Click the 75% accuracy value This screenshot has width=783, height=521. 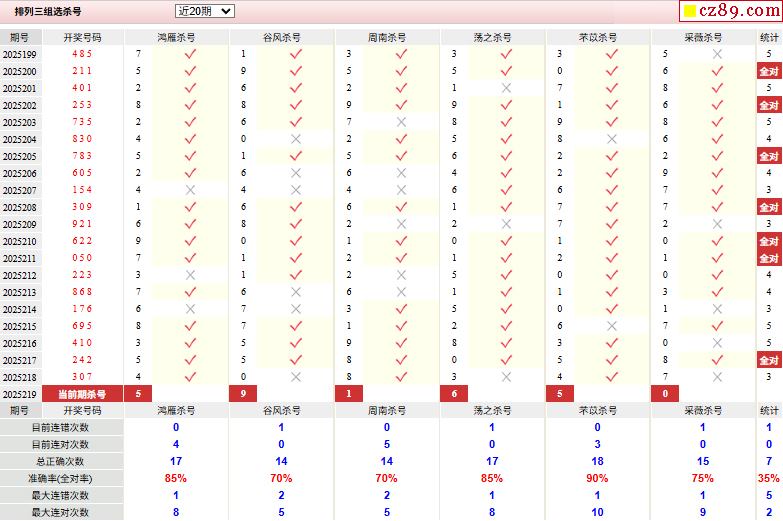click(x=703, y=478)
